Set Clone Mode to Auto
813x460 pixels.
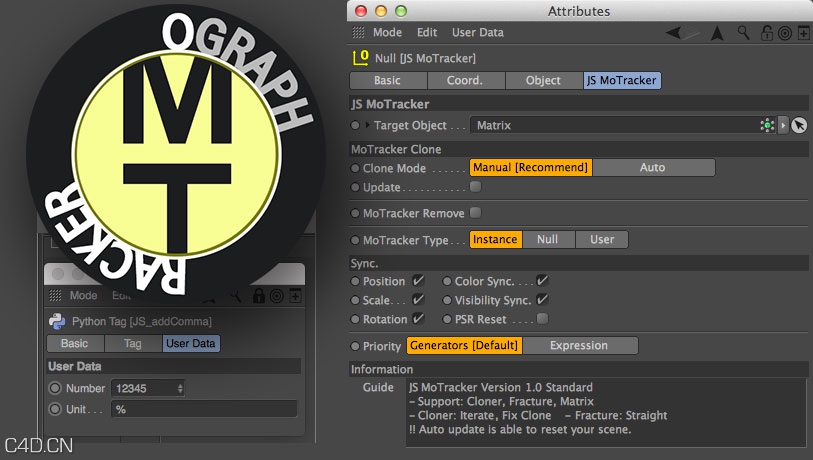tap(652, 168)
